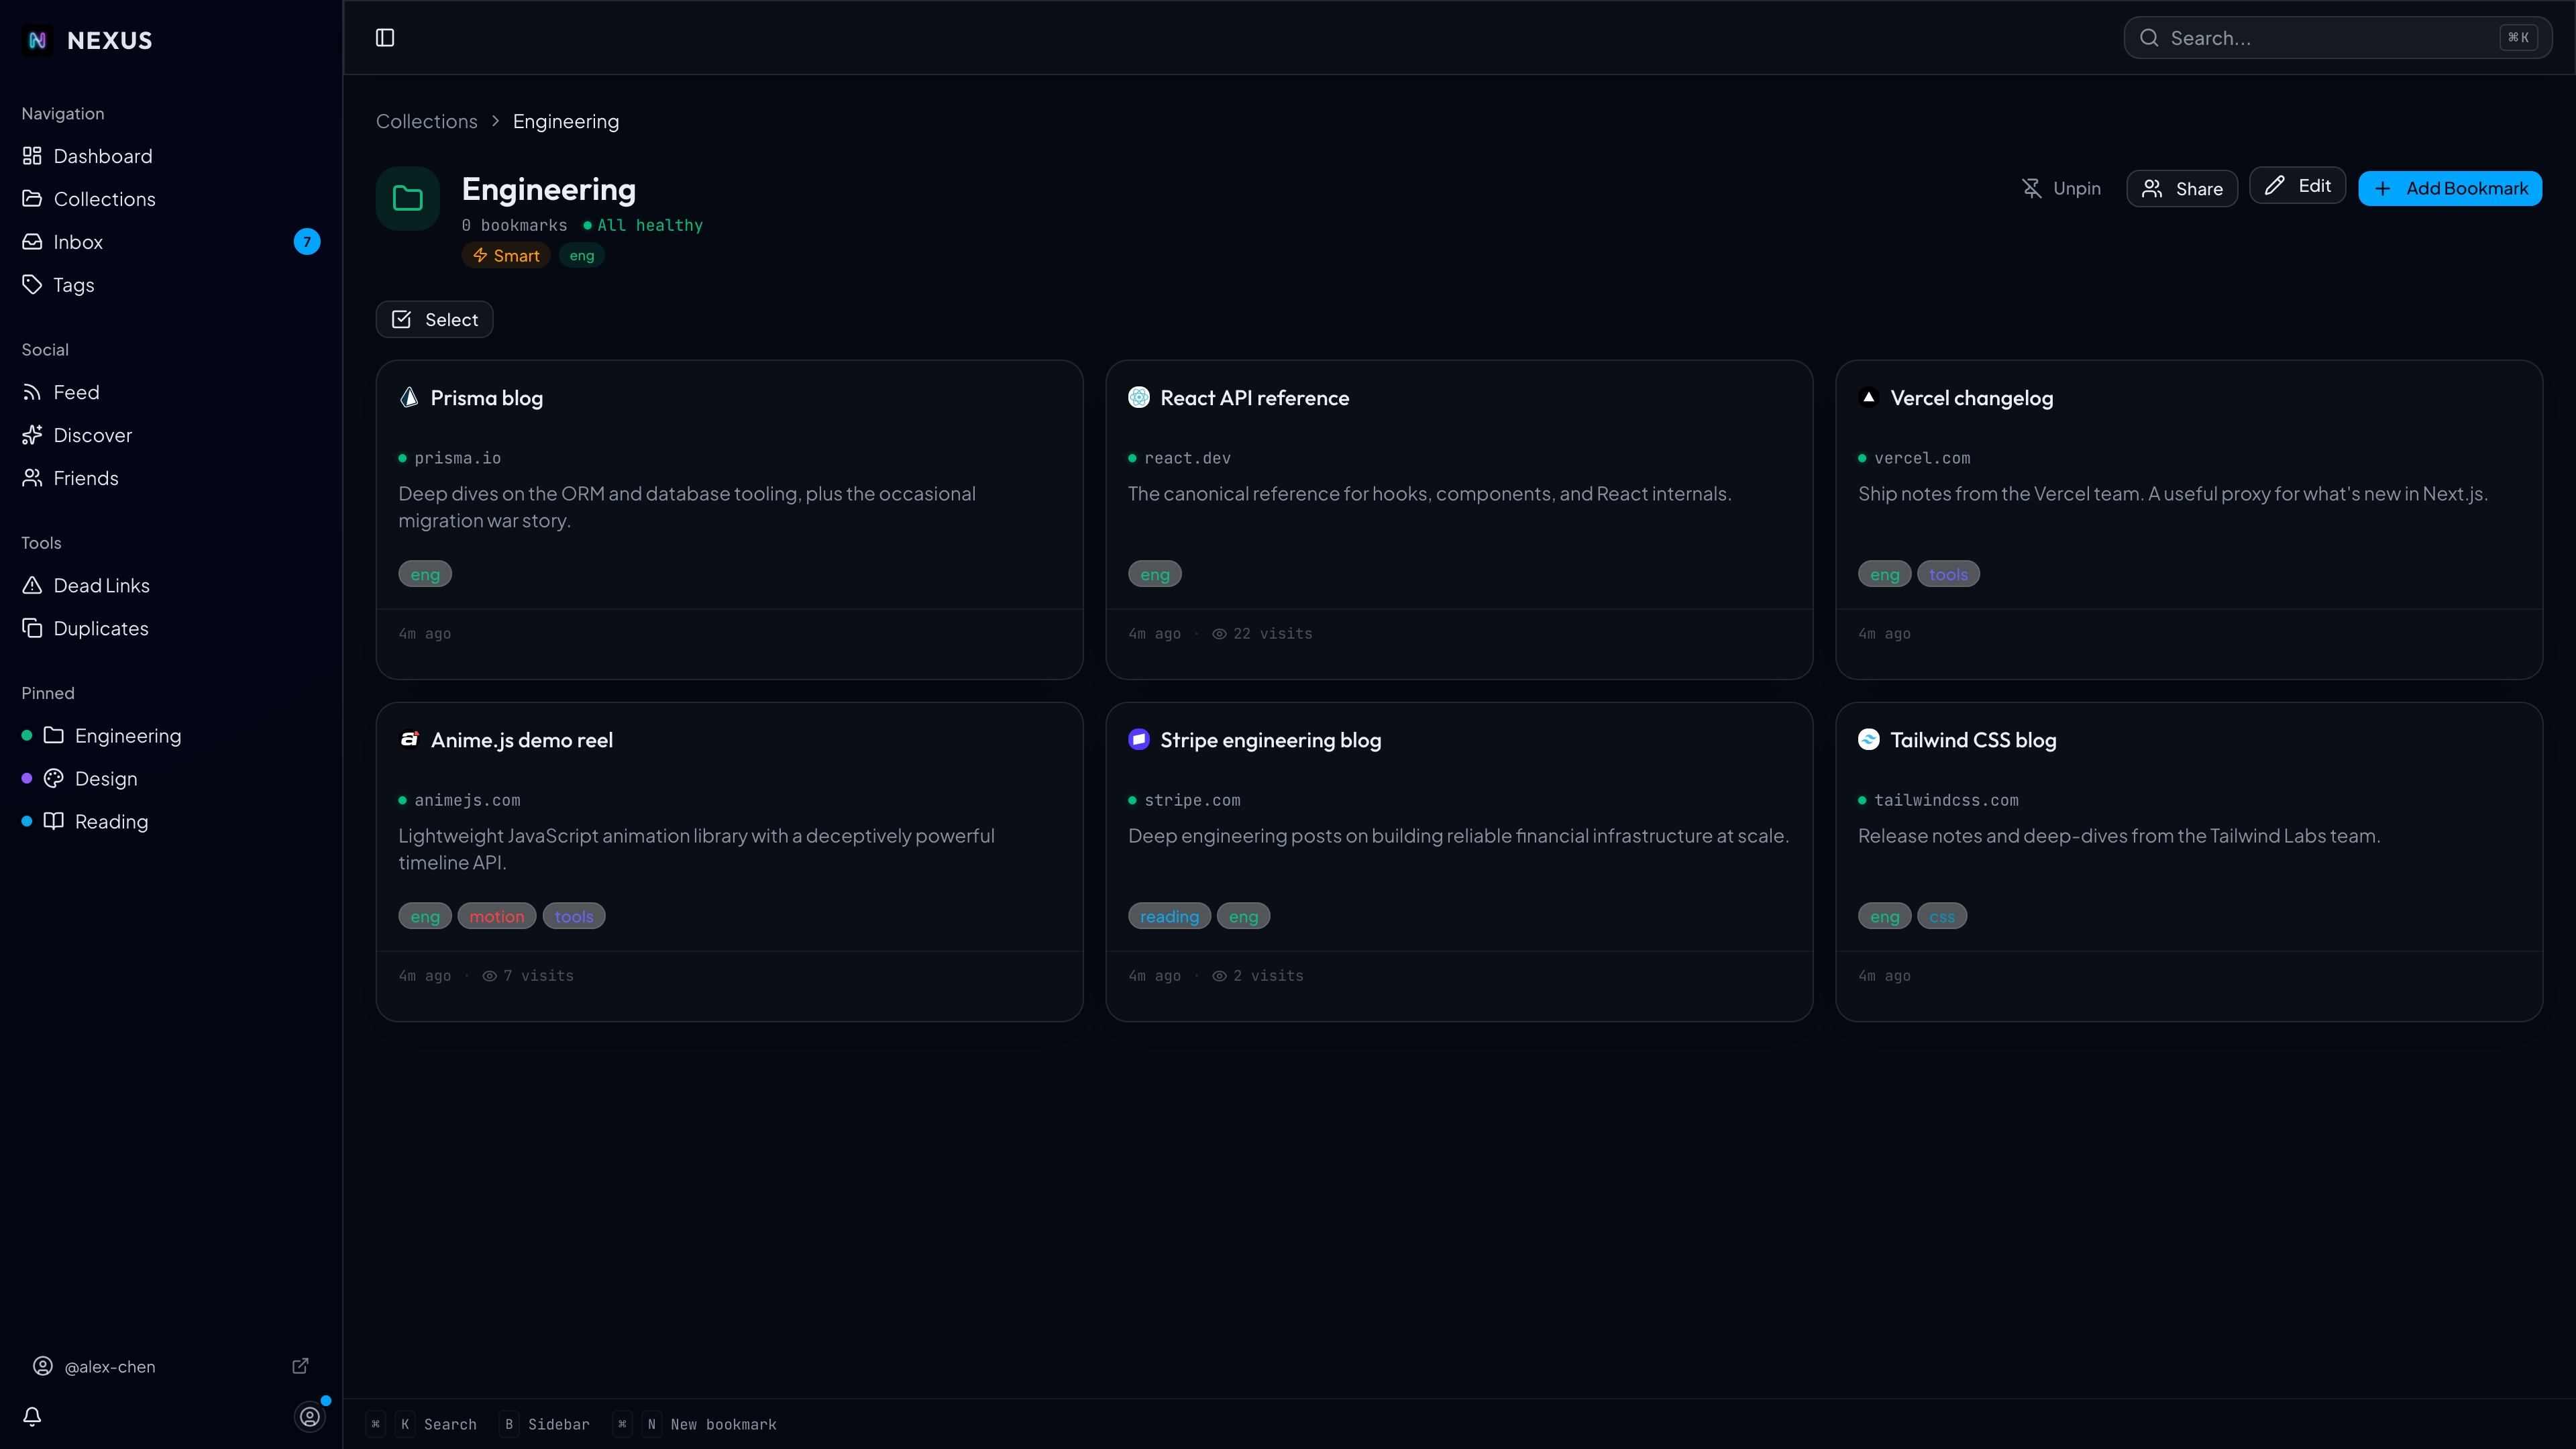Open the Anime.js demo reel bookmark
Screen dimensions: 2576x1449
[x=522, y=740]
